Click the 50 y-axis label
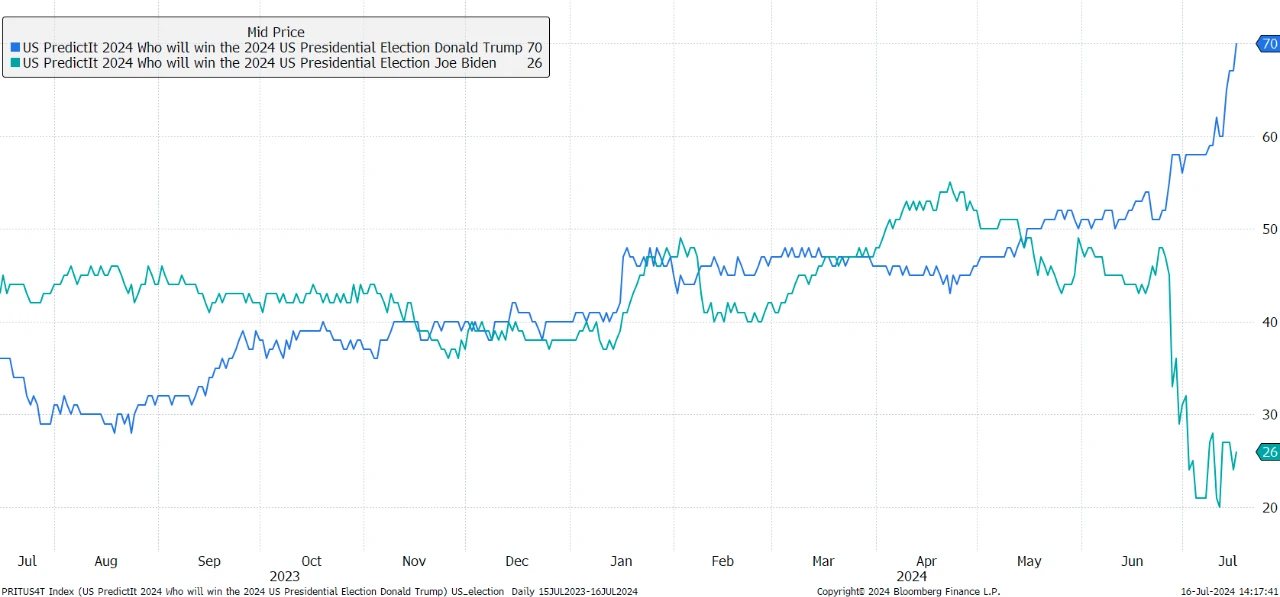The image size is (1280, 597). (1269, 229)
